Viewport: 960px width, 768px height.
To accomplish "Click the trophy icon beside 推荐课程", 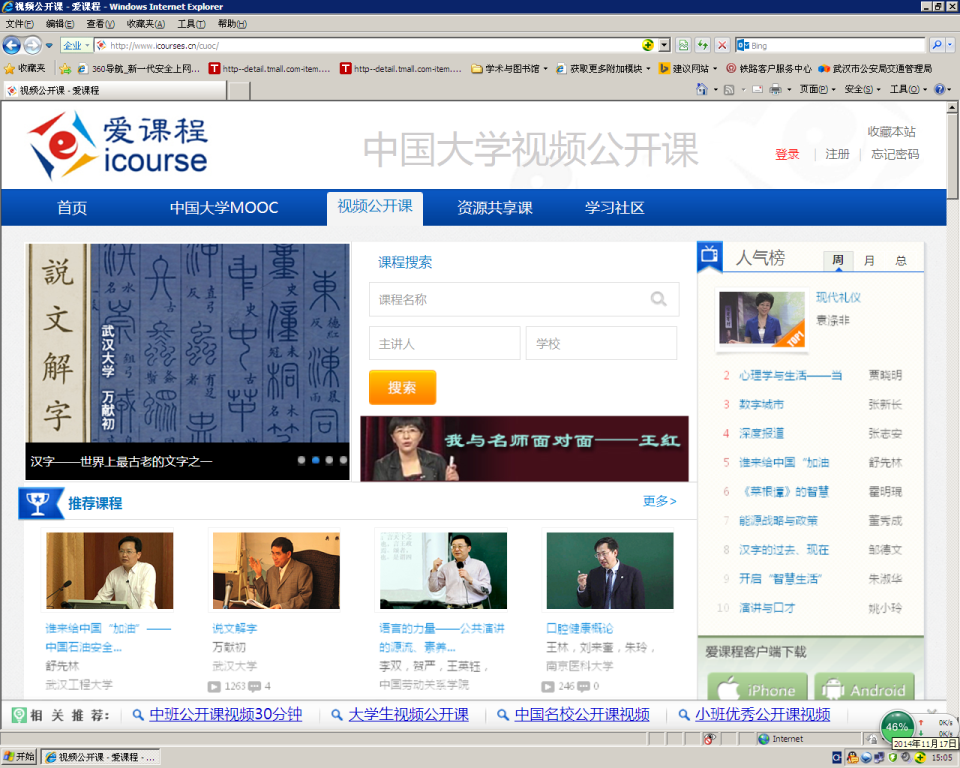I will click(x=38, y=503).
